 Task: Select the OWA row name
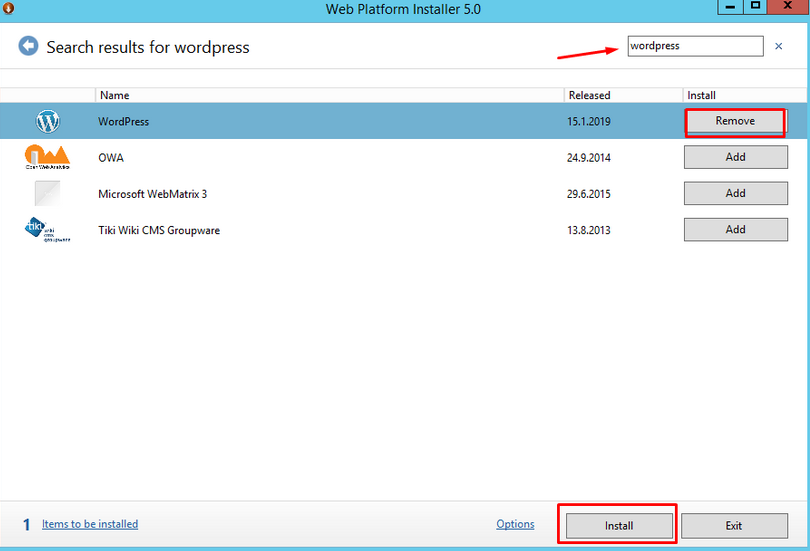pyautogui.click(x=111, y=158)
